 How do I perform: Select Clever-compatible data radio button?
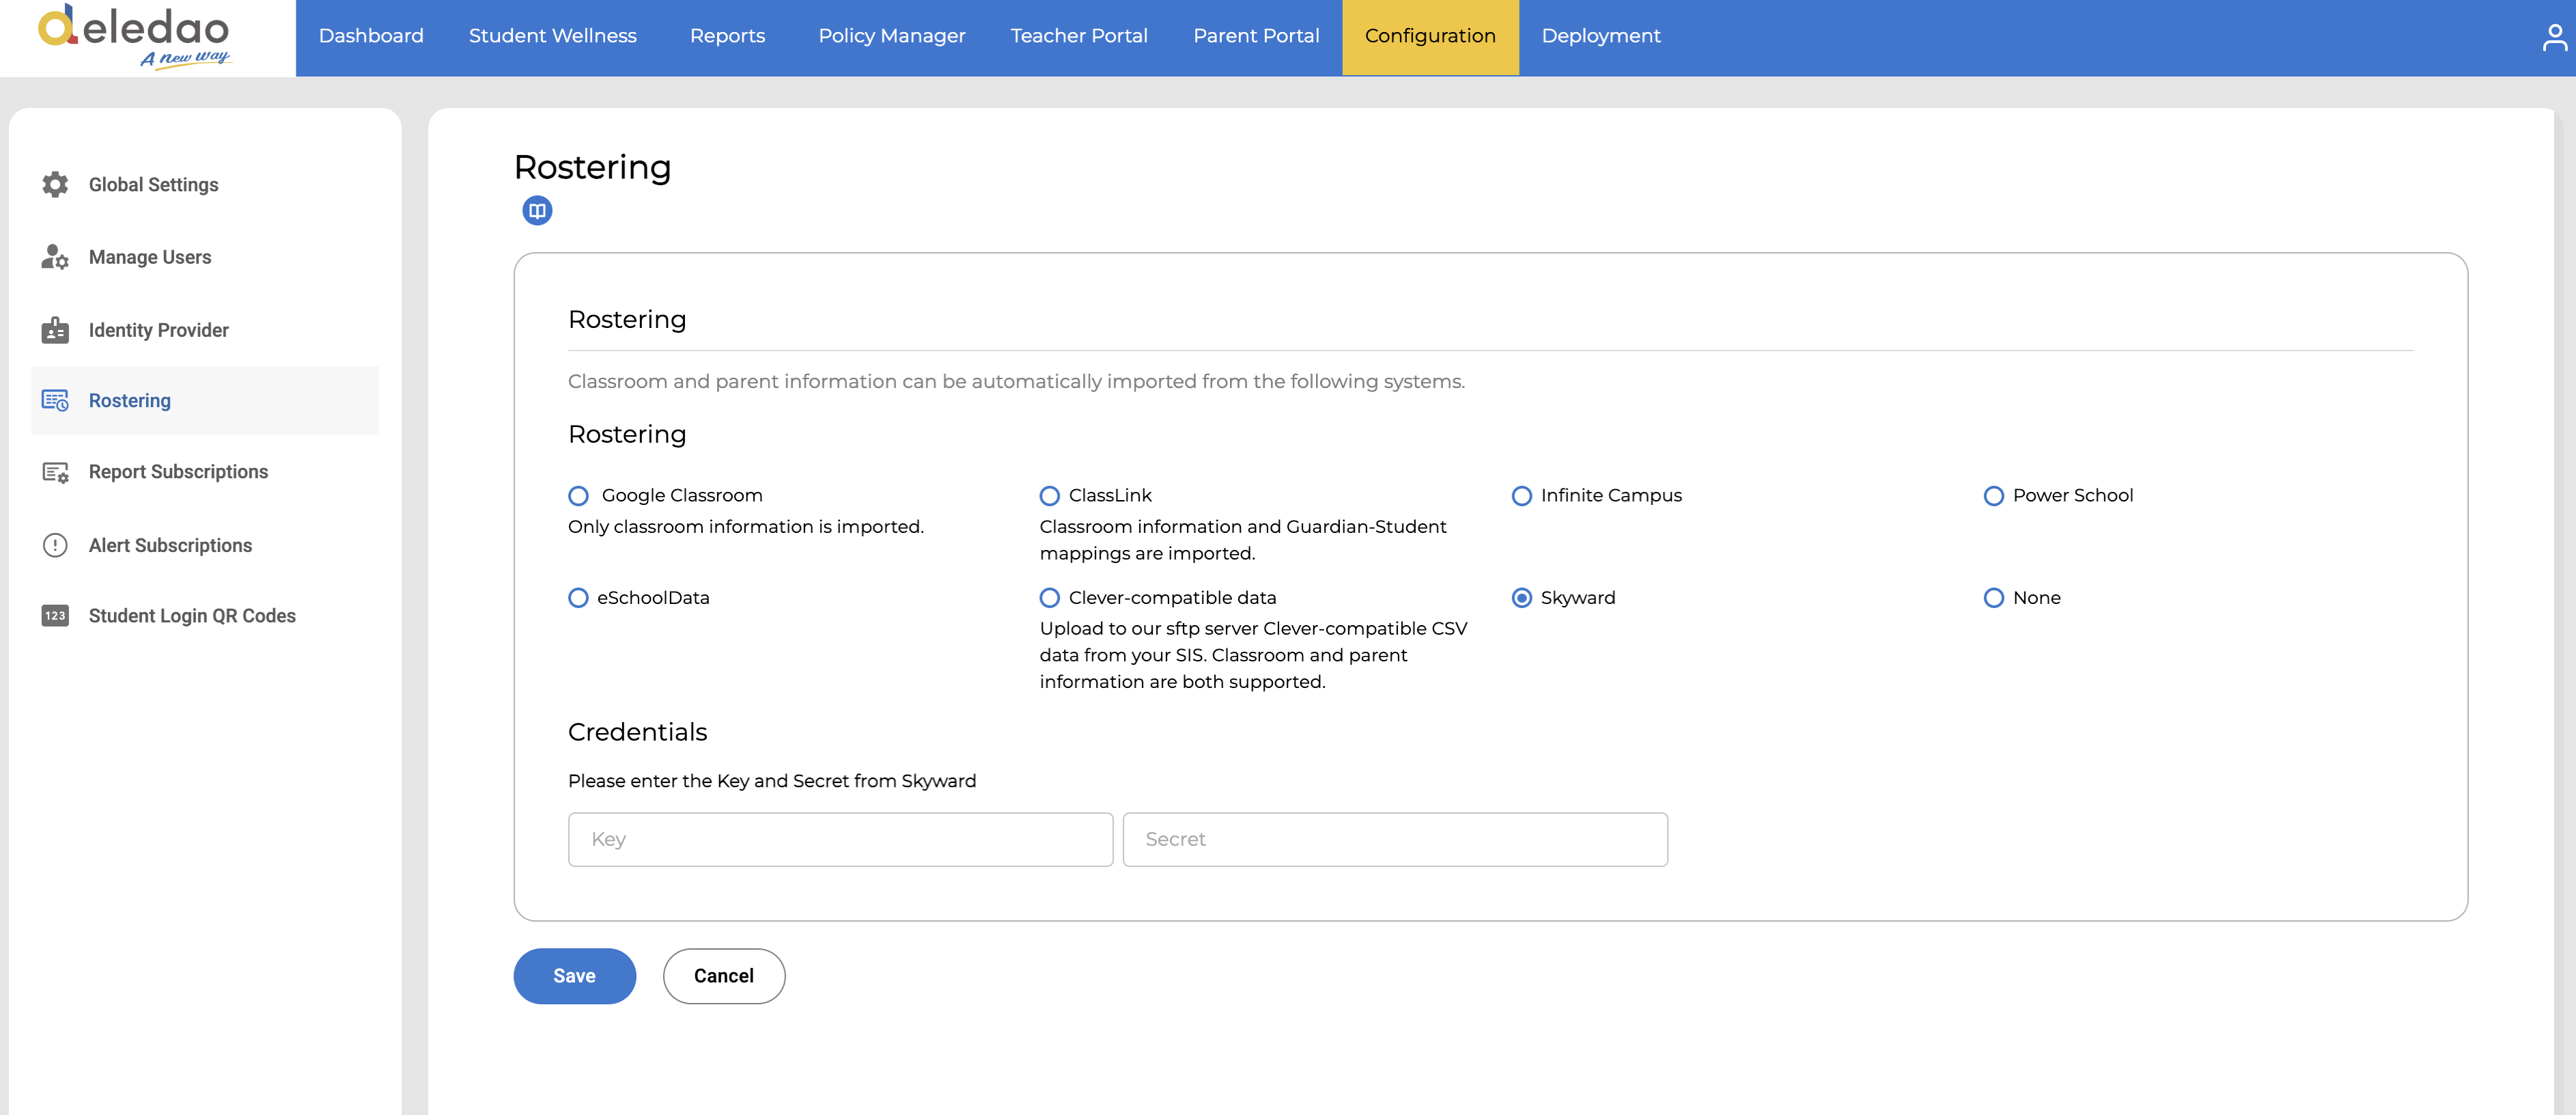point(1049,598)
